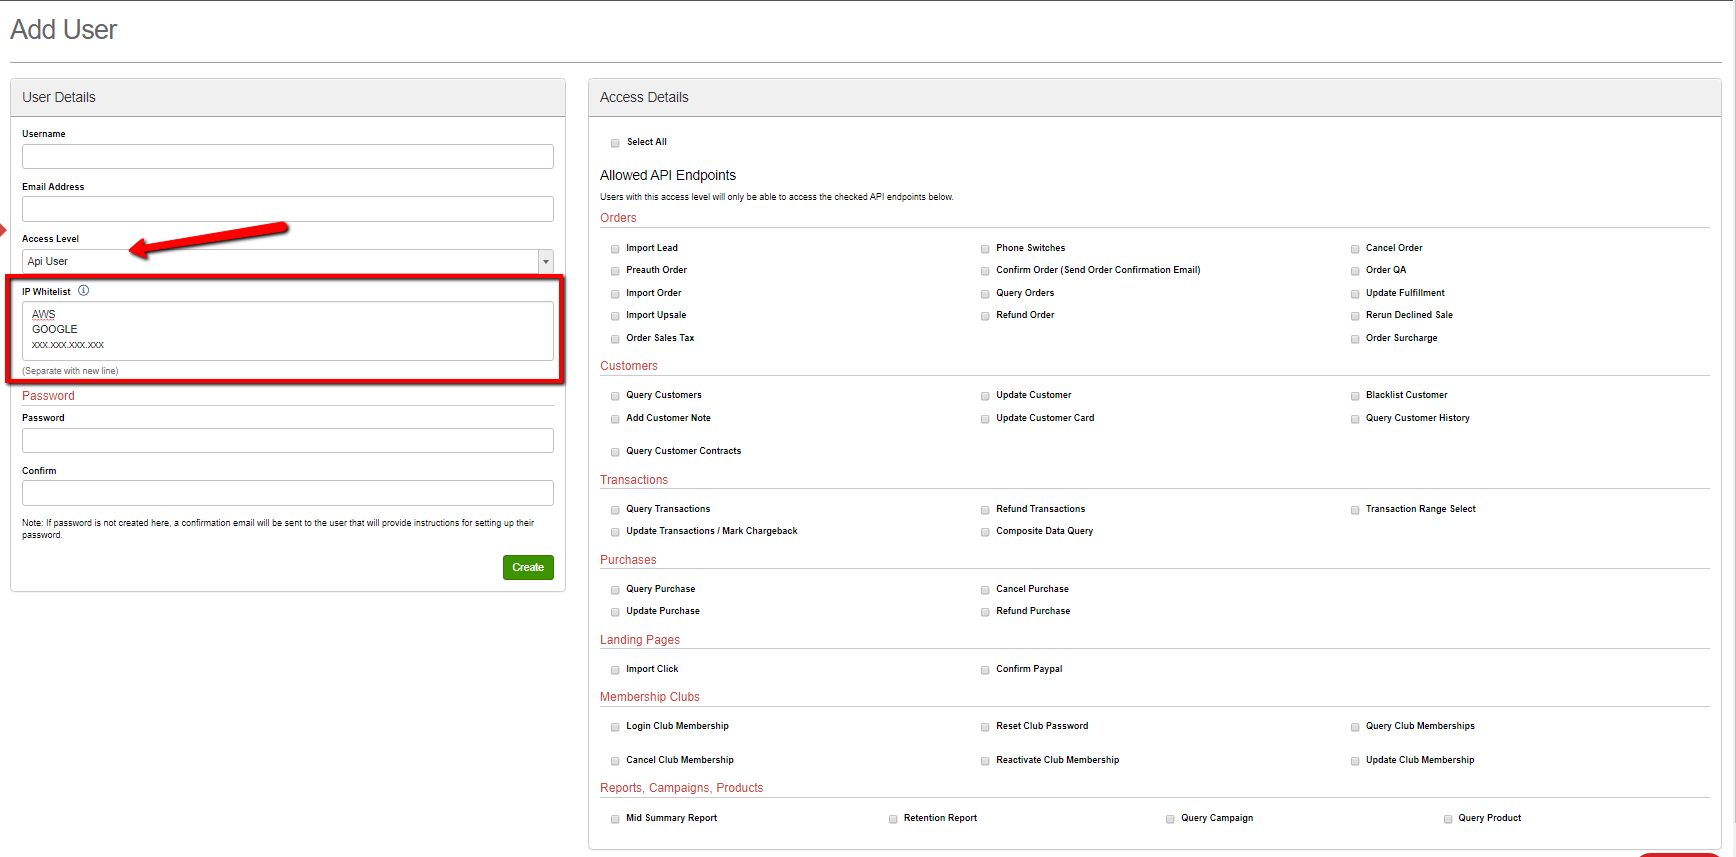
Task: Enable the Import Lead endpoint
Action: 615,249
